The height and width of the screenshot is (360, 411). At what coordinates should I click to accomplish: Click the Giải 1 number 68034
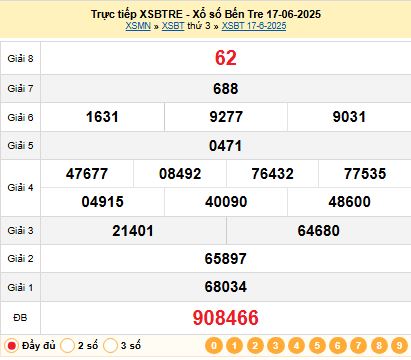click(226, 287)
